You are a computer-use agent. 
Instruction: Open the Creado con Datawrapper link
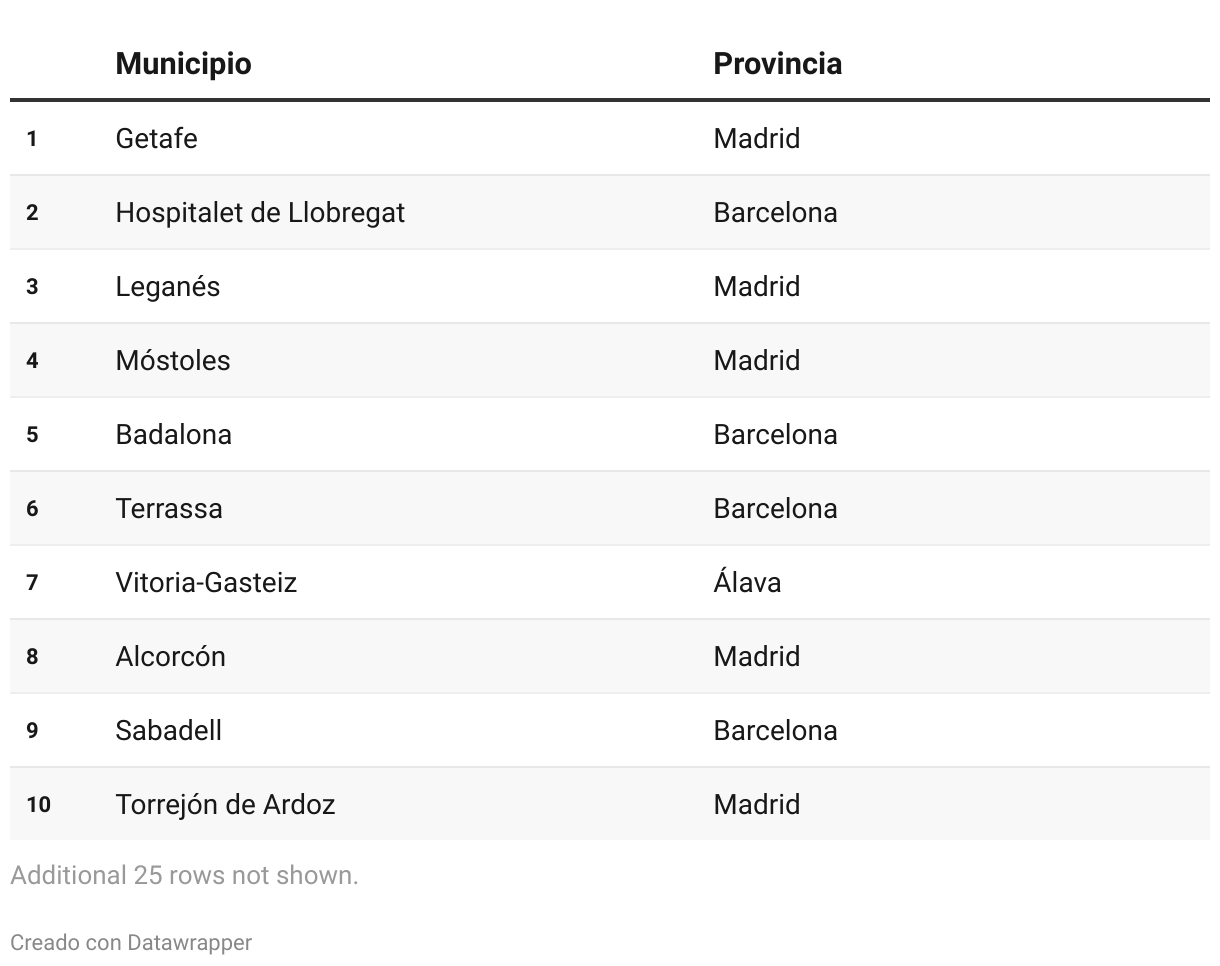click(131, 942)
